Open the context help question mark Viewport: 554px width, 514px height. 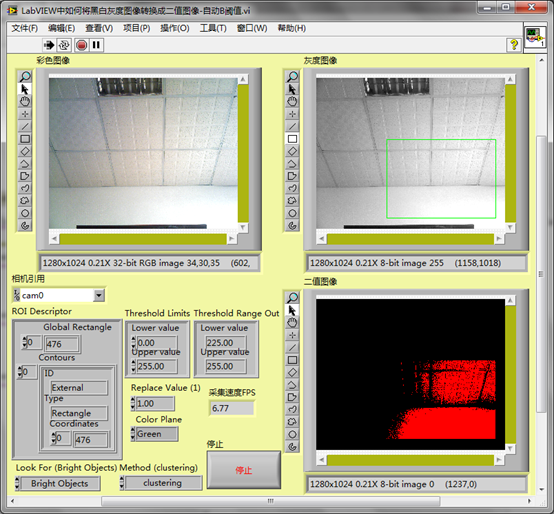[514, 45]
